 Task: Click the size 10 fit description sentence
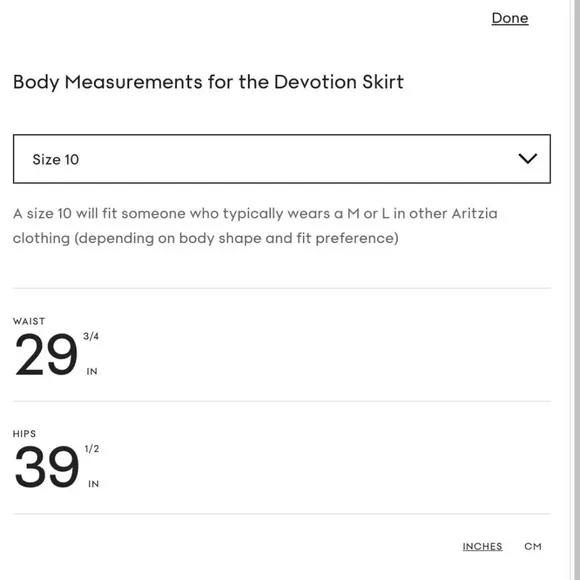[255, 226]
